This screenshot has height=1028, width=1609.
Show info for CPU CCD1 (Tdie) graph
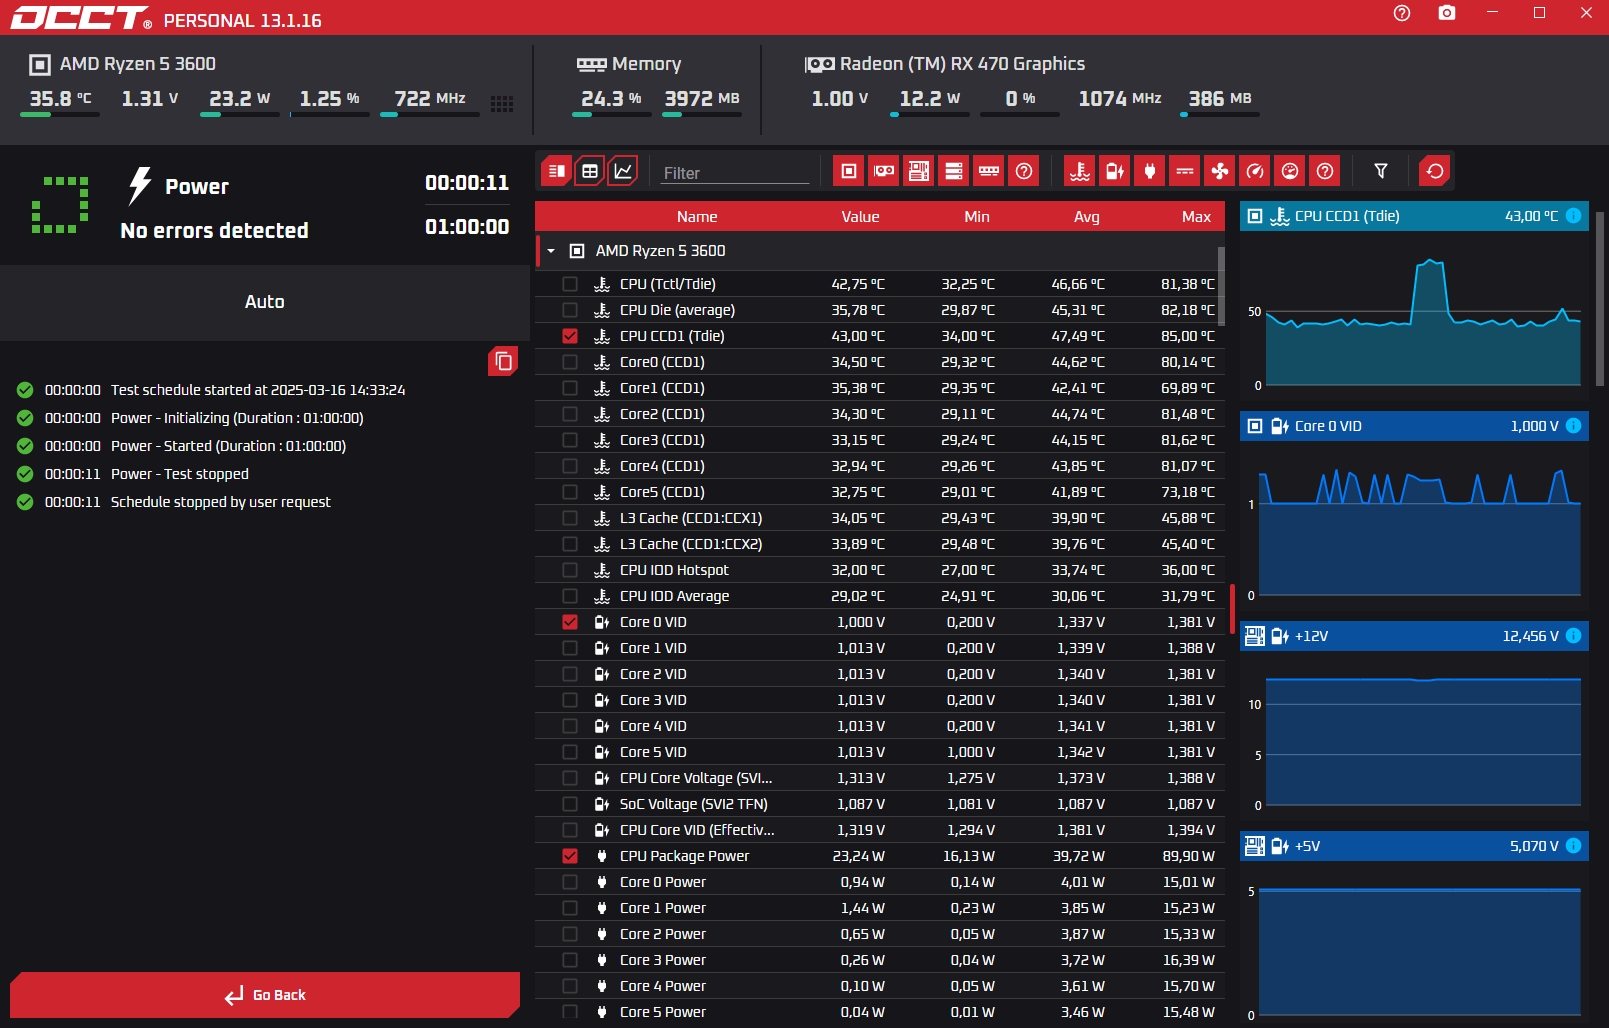(1573, 216)
